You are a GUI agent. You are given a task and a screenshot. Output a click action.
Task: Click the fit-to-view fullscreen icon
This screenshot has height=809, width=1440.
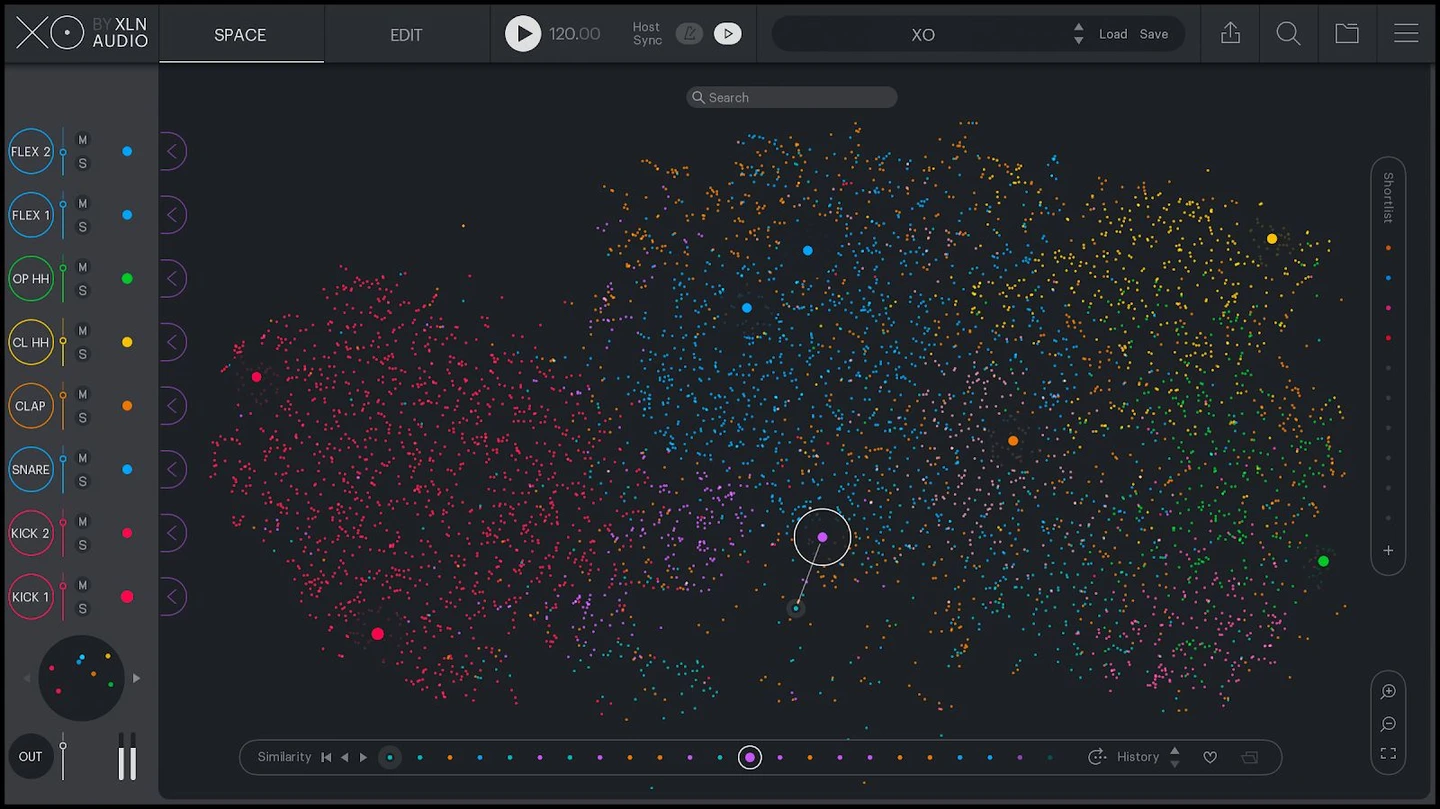point(1388,754)
